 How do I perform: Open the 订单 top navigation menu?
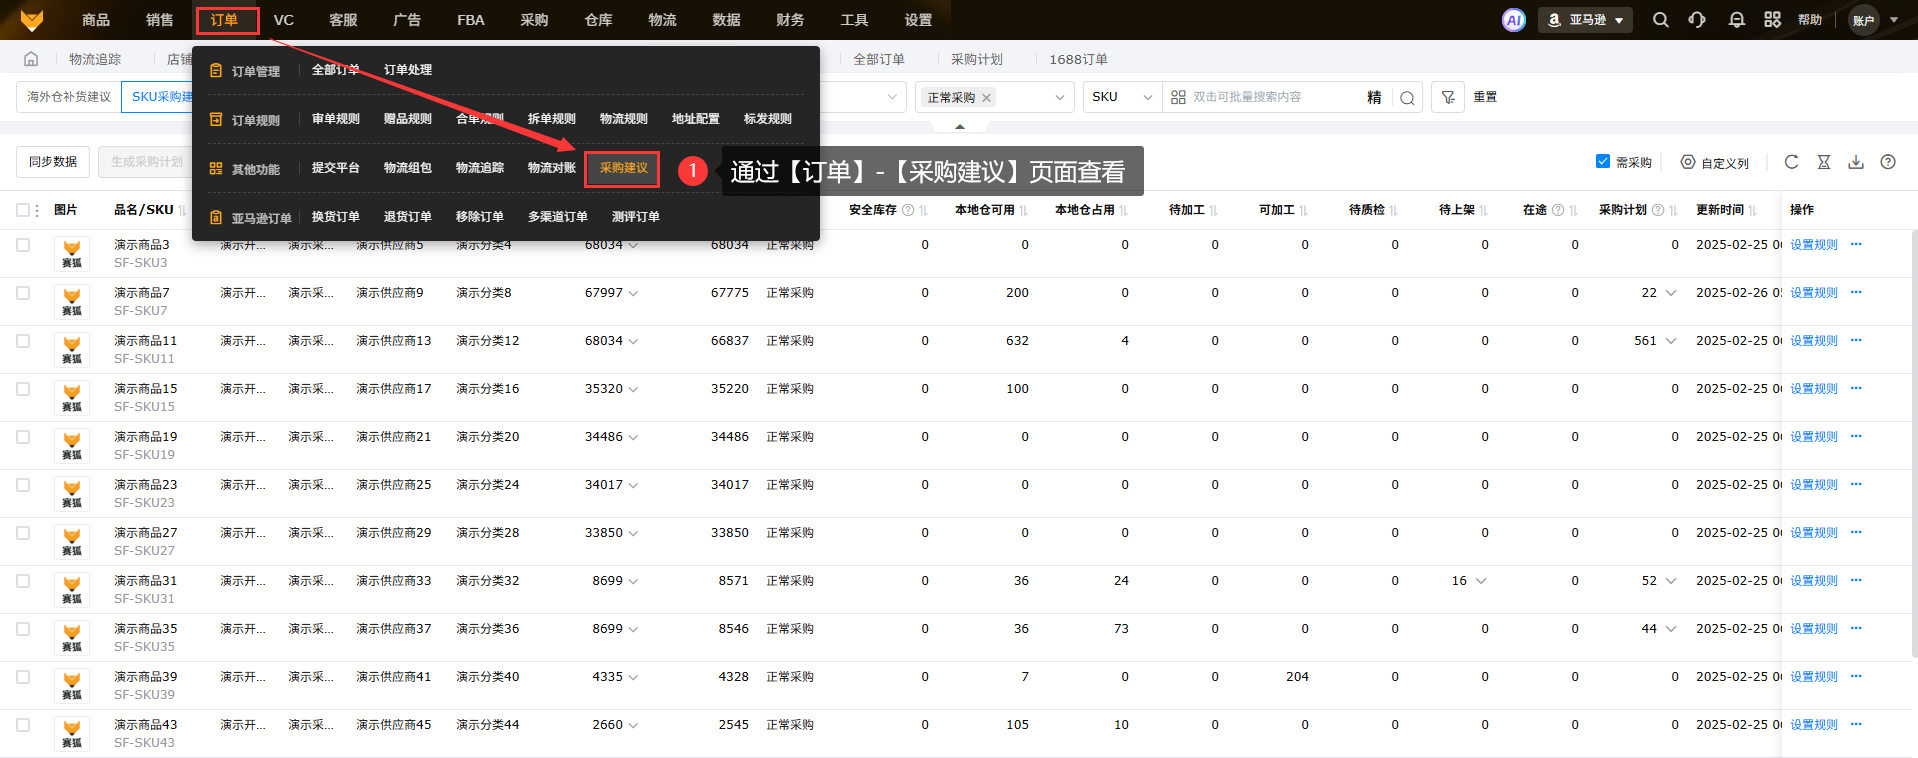[225, 20]
